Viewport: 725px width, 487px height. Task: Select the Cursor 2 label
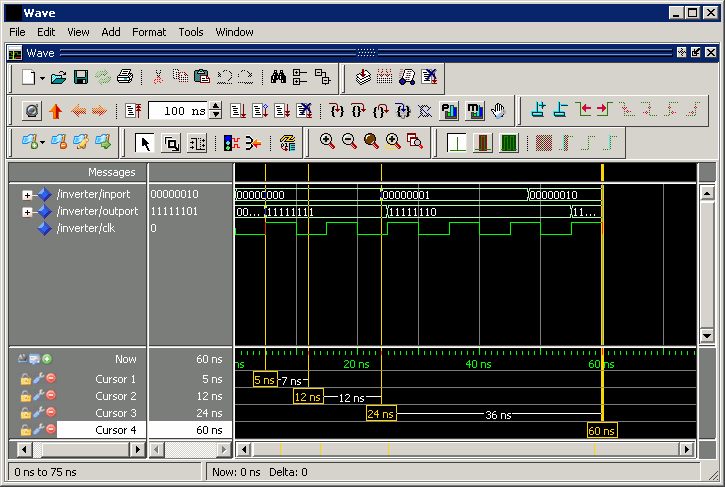(x=116, y=397)
